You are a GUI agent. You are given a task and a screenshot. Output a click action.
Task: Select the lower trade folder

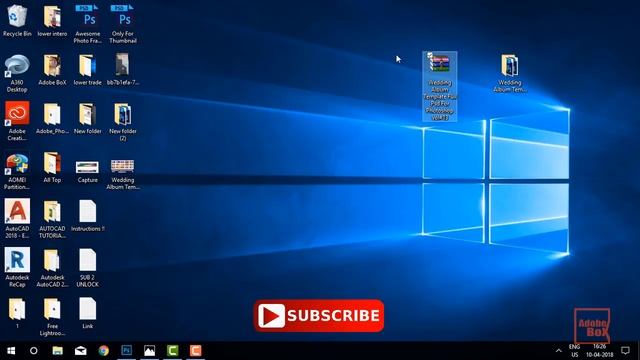tap(87, 70)
